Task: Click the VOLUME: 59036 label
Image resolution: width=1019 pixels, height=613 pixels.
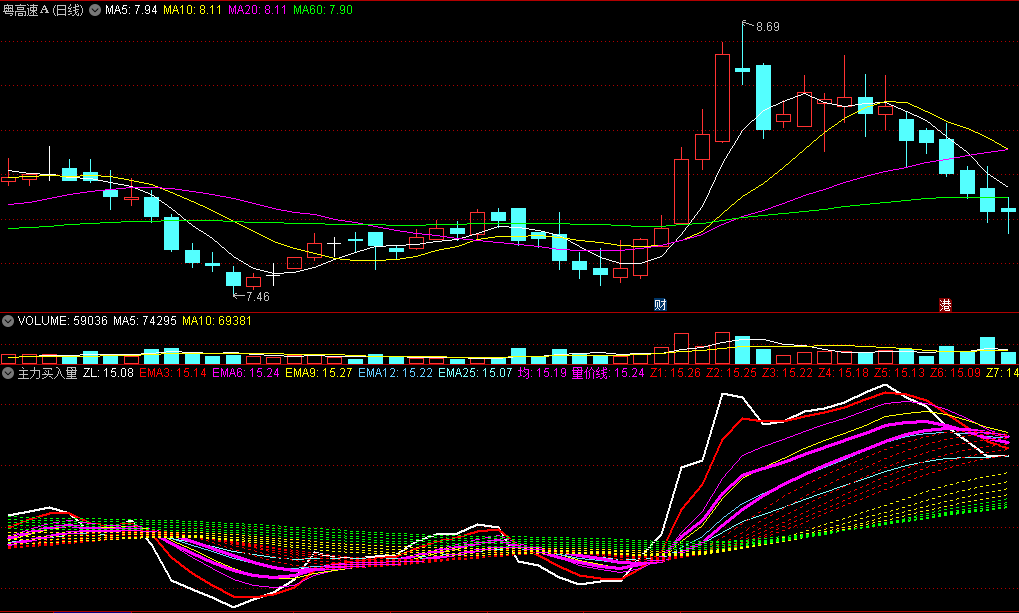Action: tap(62, 320)
